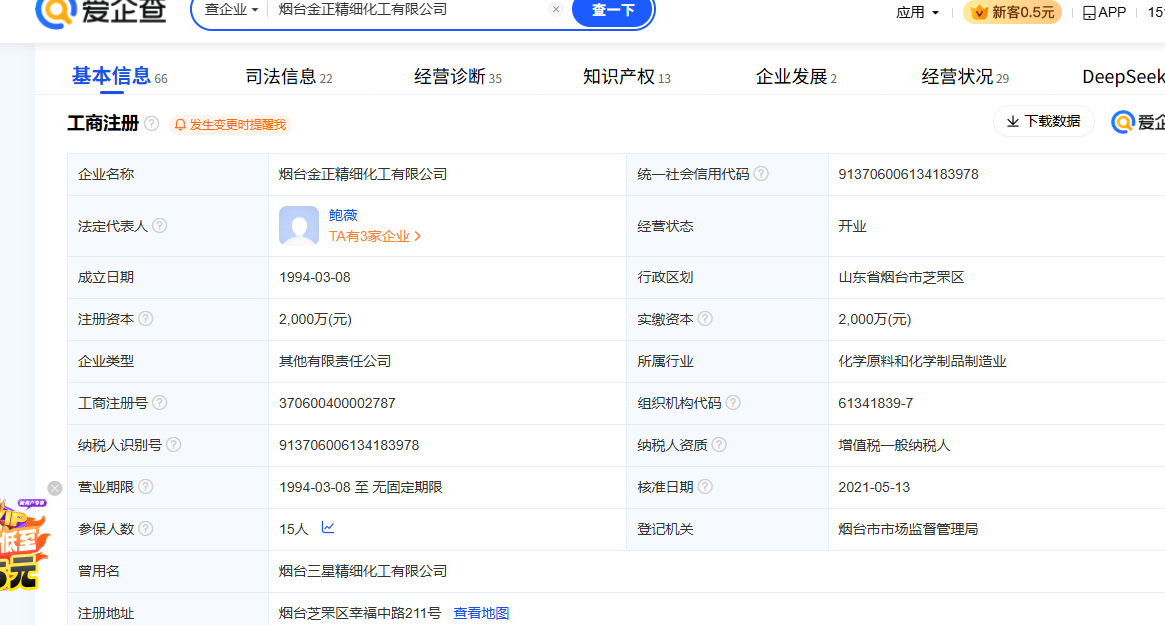Screen dimensions: 1165x625
Task: Open help icon beside 组织机构代码
Action: (x=733, y=403)
